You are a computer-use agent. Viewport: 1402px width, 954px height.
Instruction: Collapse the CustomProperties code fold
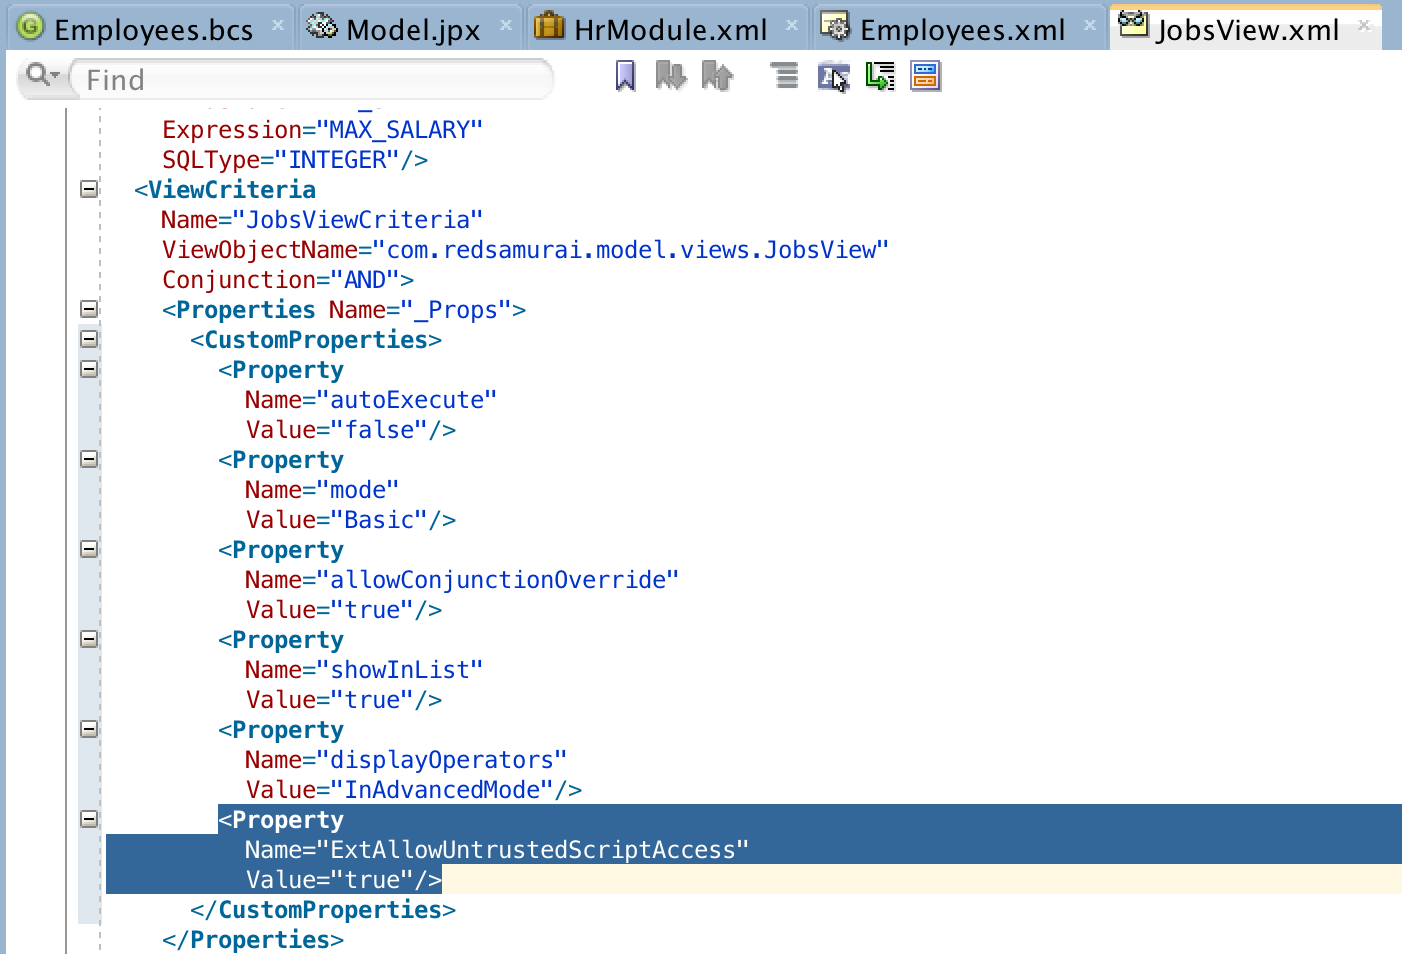pos(88,339)
